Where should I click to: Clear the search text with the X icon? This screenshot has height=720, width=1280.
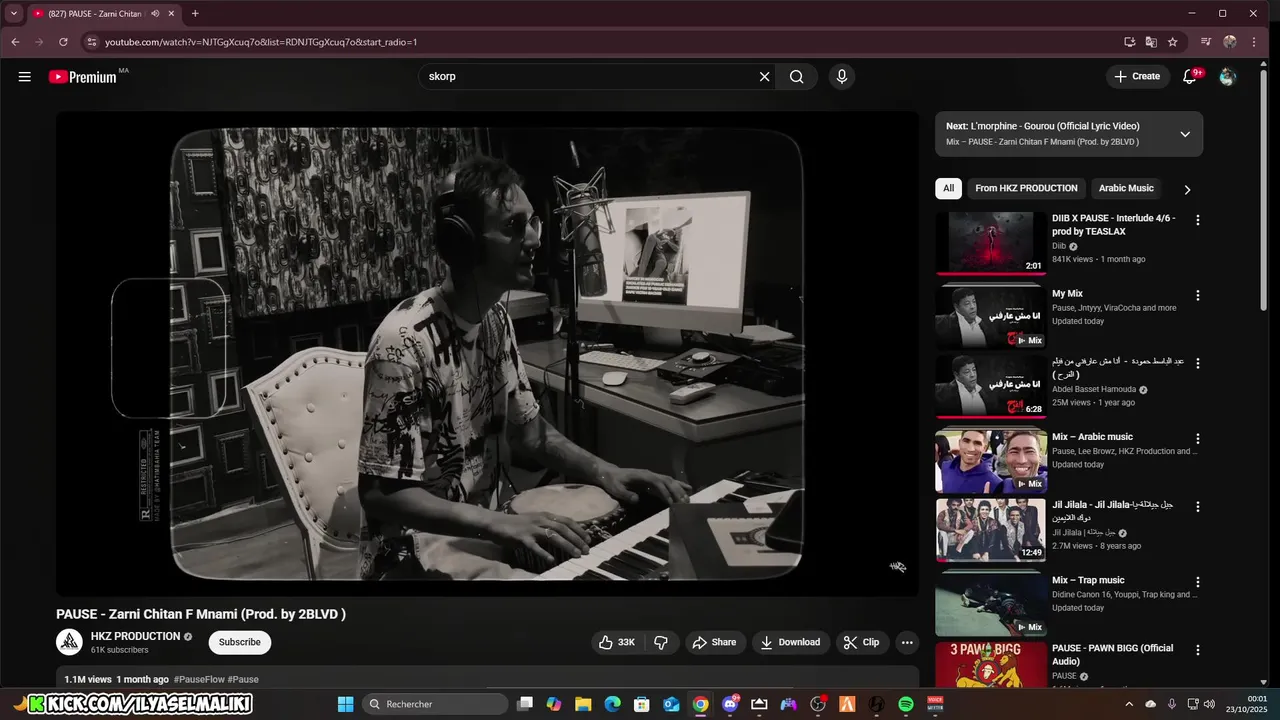click(765, 77)
